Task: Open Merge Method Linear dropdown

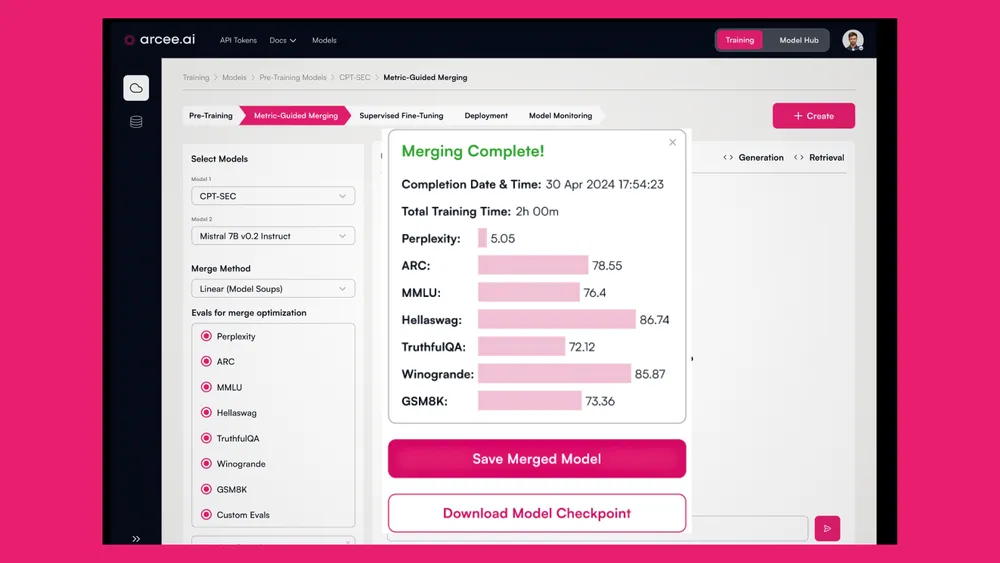Action: [273, 289]
